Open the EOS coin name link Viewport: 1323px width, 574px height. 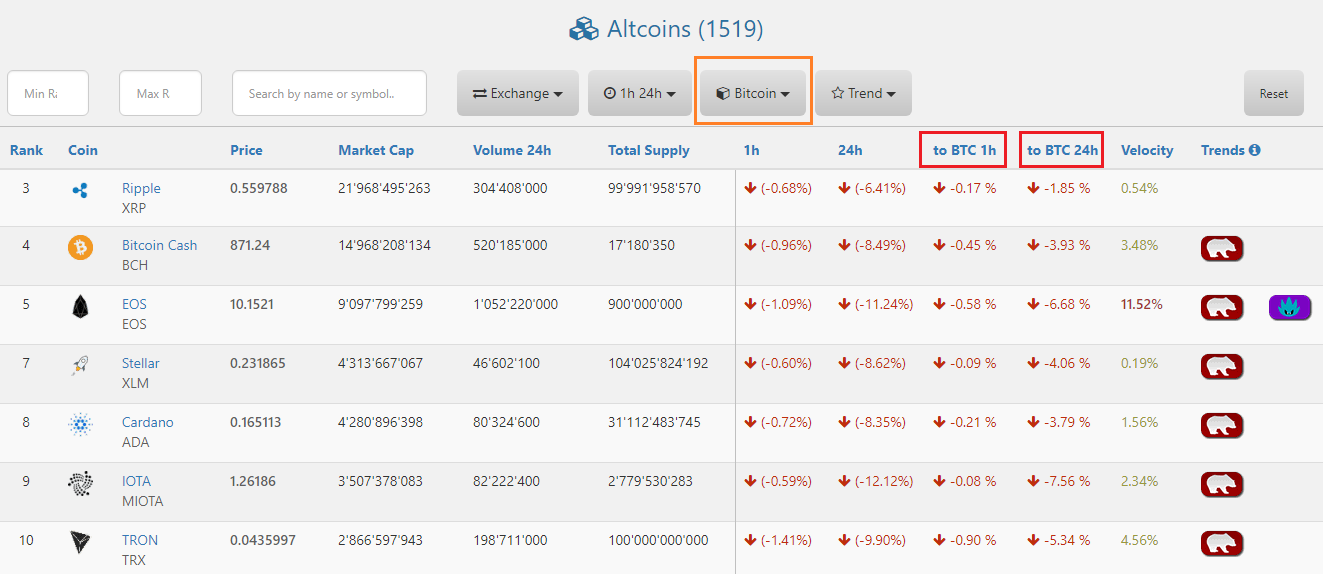point(134,304)
